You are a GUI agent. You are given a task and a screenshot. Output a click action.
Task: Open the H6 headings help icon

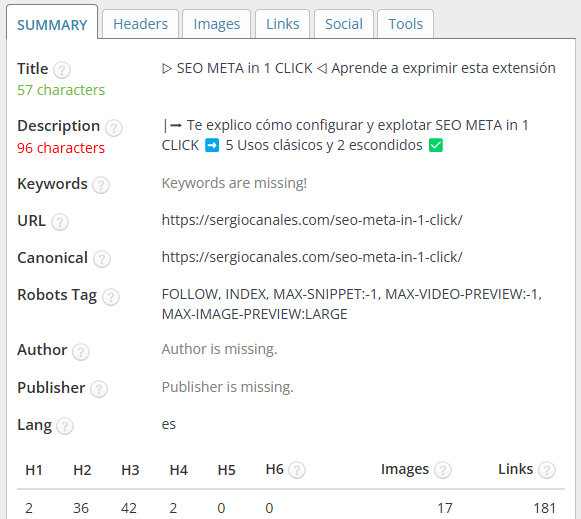point(297,470)
